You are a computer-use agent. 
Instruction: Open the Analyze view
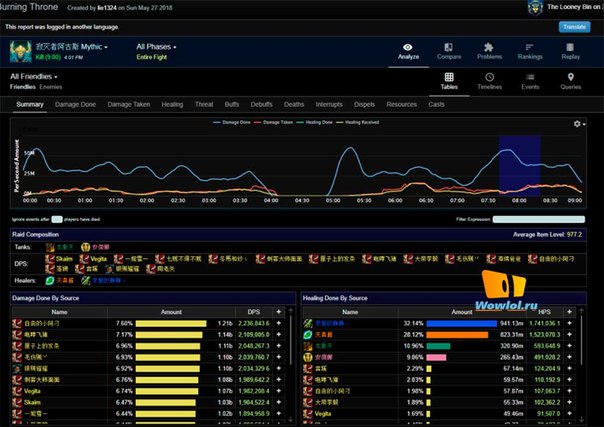coord(408,51)
